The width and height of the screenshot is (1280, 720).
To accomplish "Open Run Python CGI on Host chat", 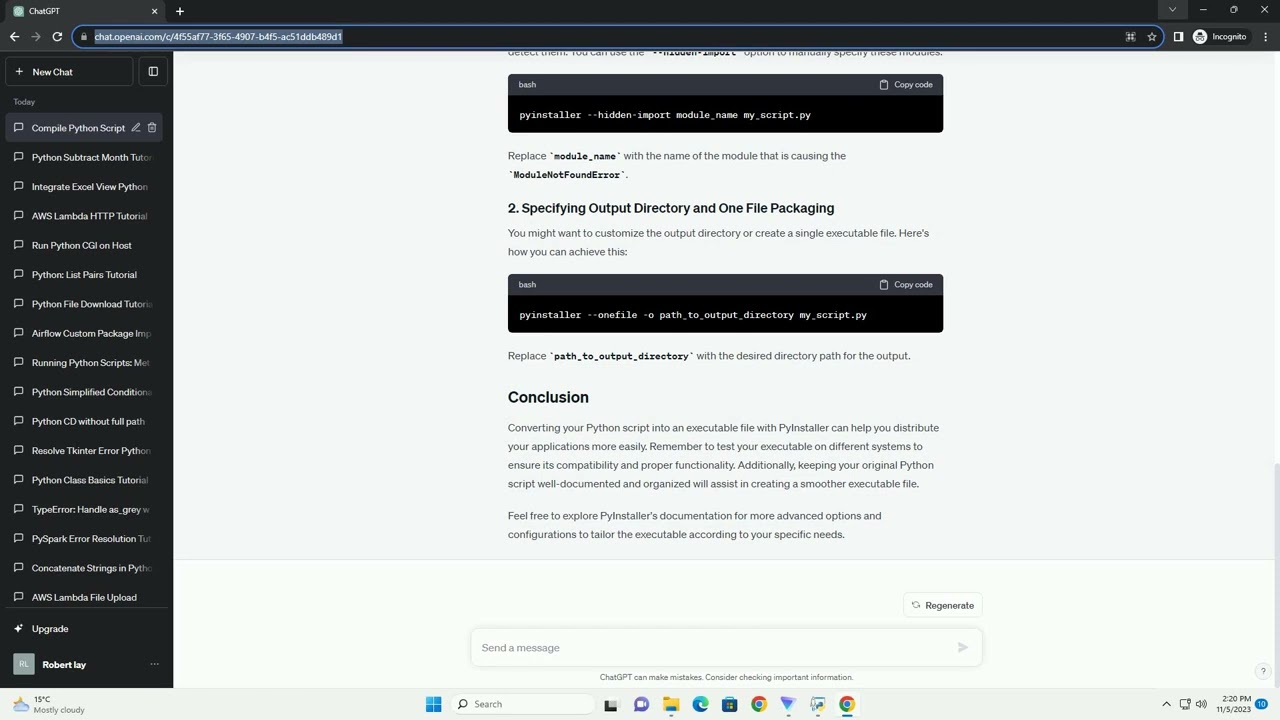I will click(x=86, y=245).
